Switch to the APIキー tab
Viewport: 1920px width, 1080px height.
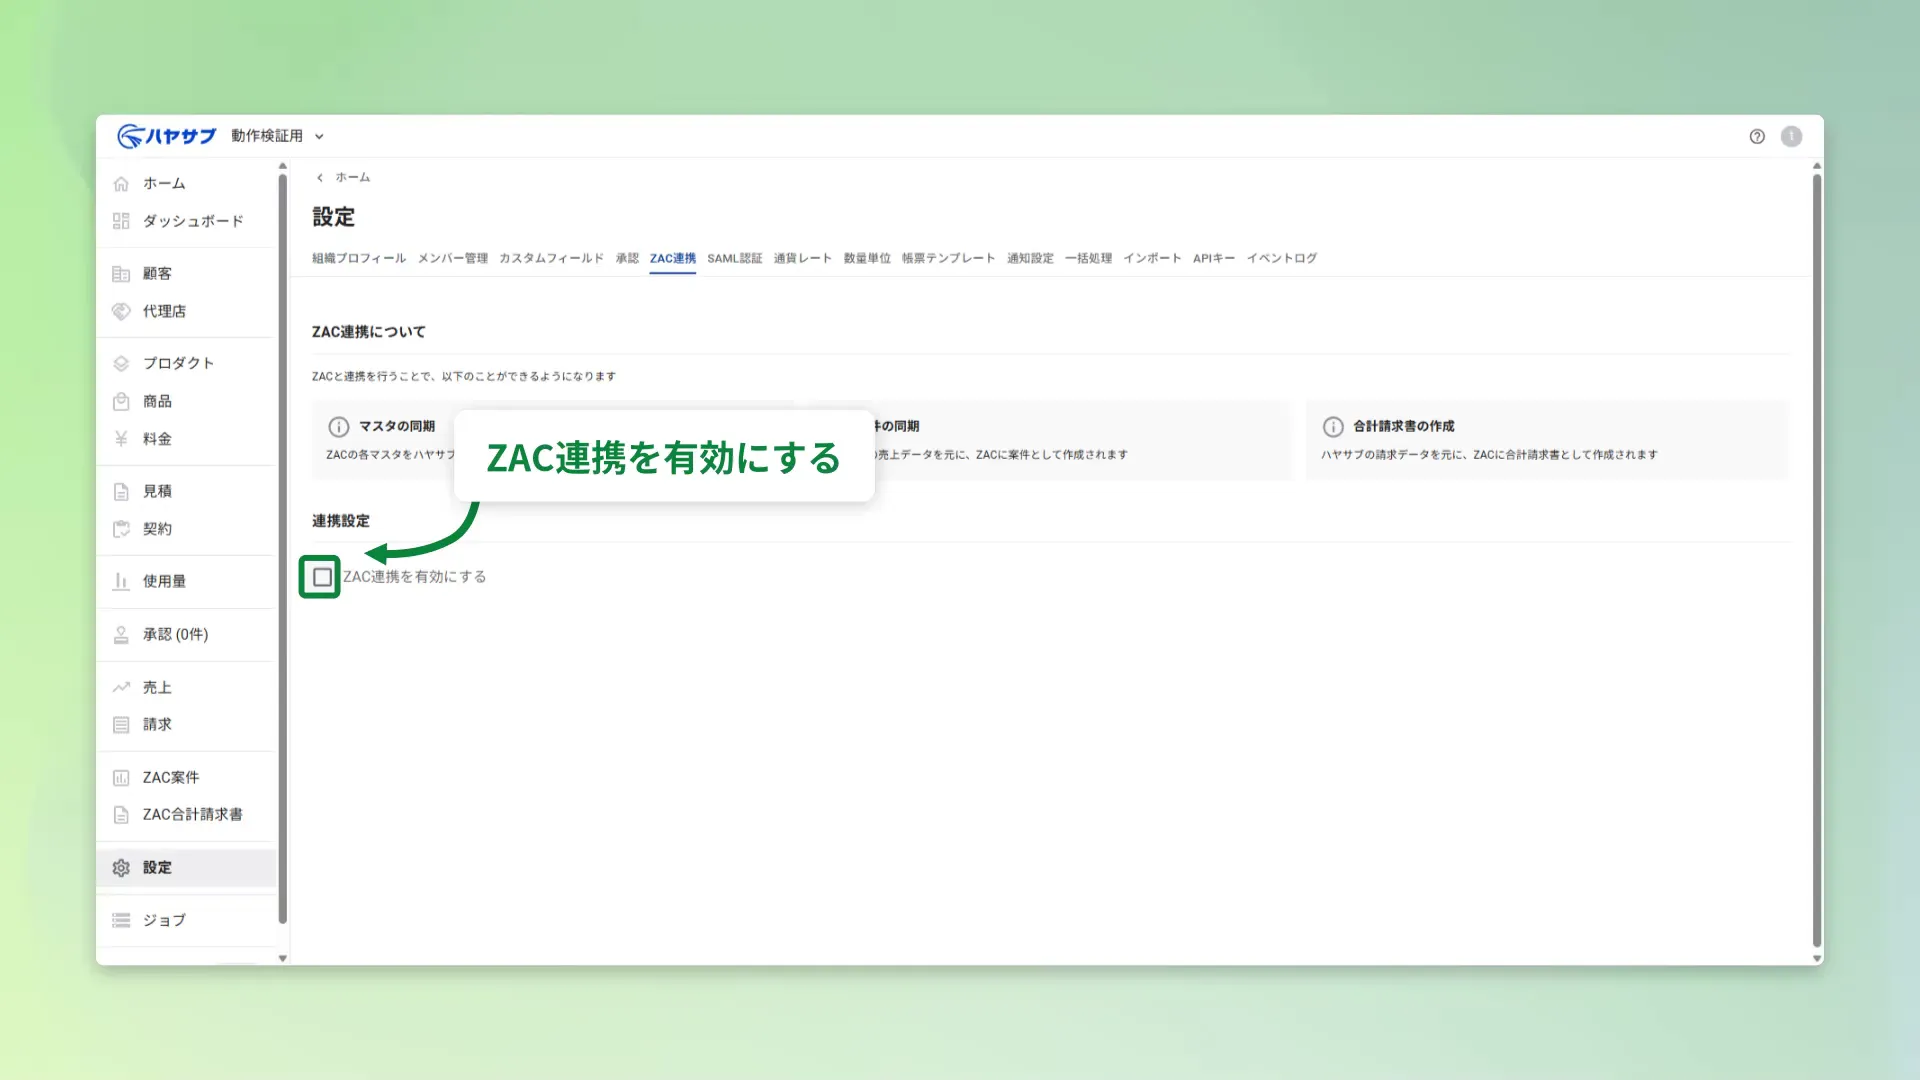point(1214,258)
